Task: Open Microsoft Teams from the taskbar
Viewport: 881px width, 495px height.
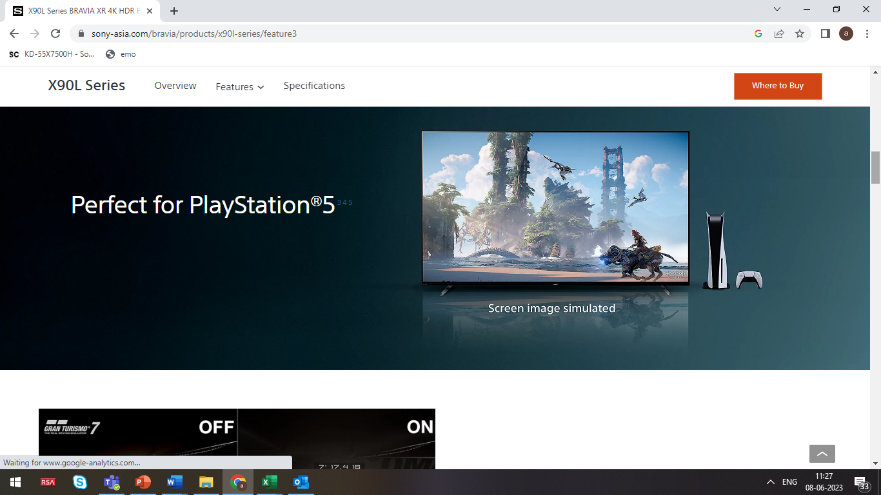Action: pos(111,482)
